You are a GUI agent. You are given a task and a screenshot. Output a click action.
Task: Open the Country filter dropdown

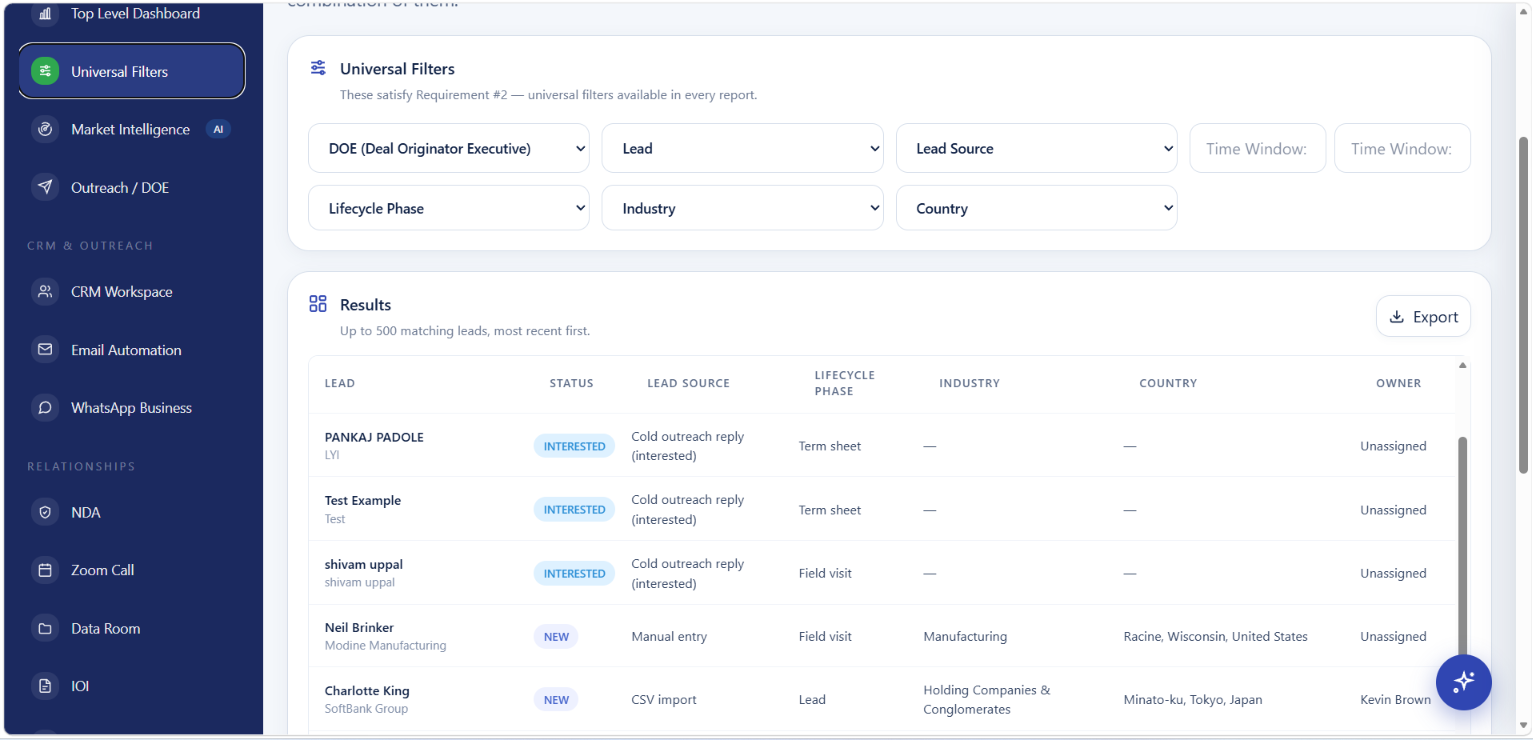pos(1037,208)
